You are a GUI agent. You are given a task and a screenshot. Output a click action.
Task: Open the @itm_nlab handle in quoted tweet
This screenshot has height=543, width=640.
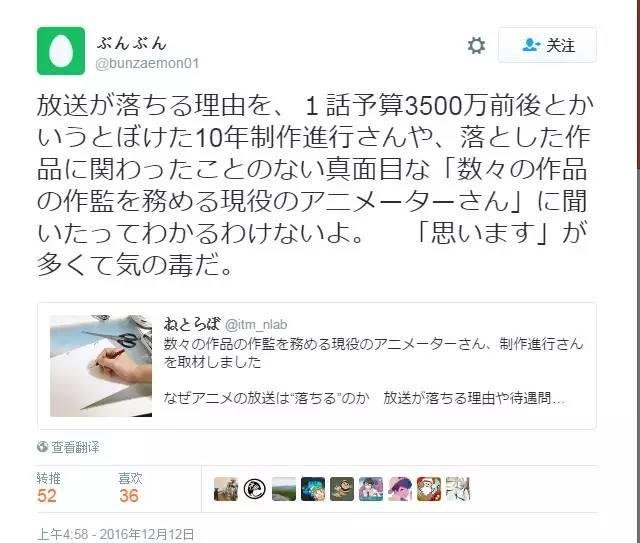point(256,325)
